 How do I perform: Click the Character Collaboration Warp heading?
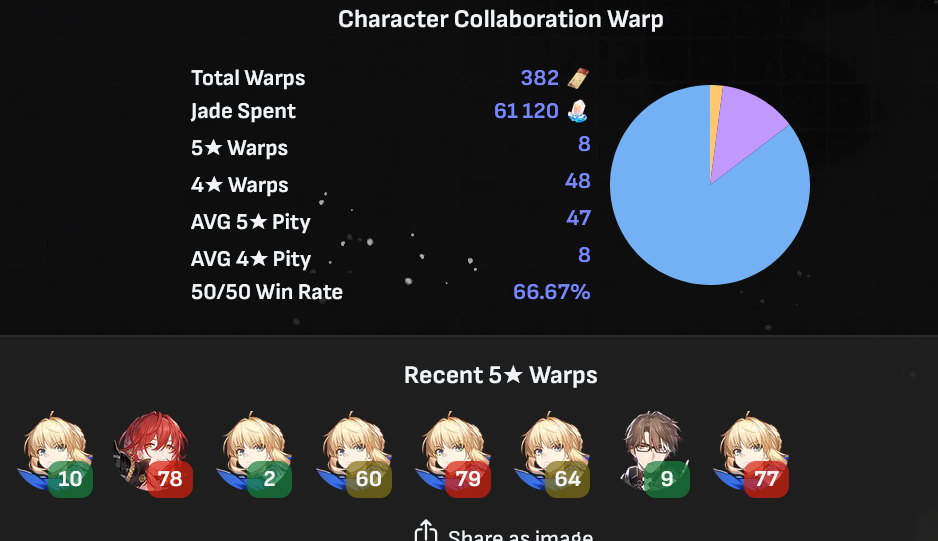501,19
